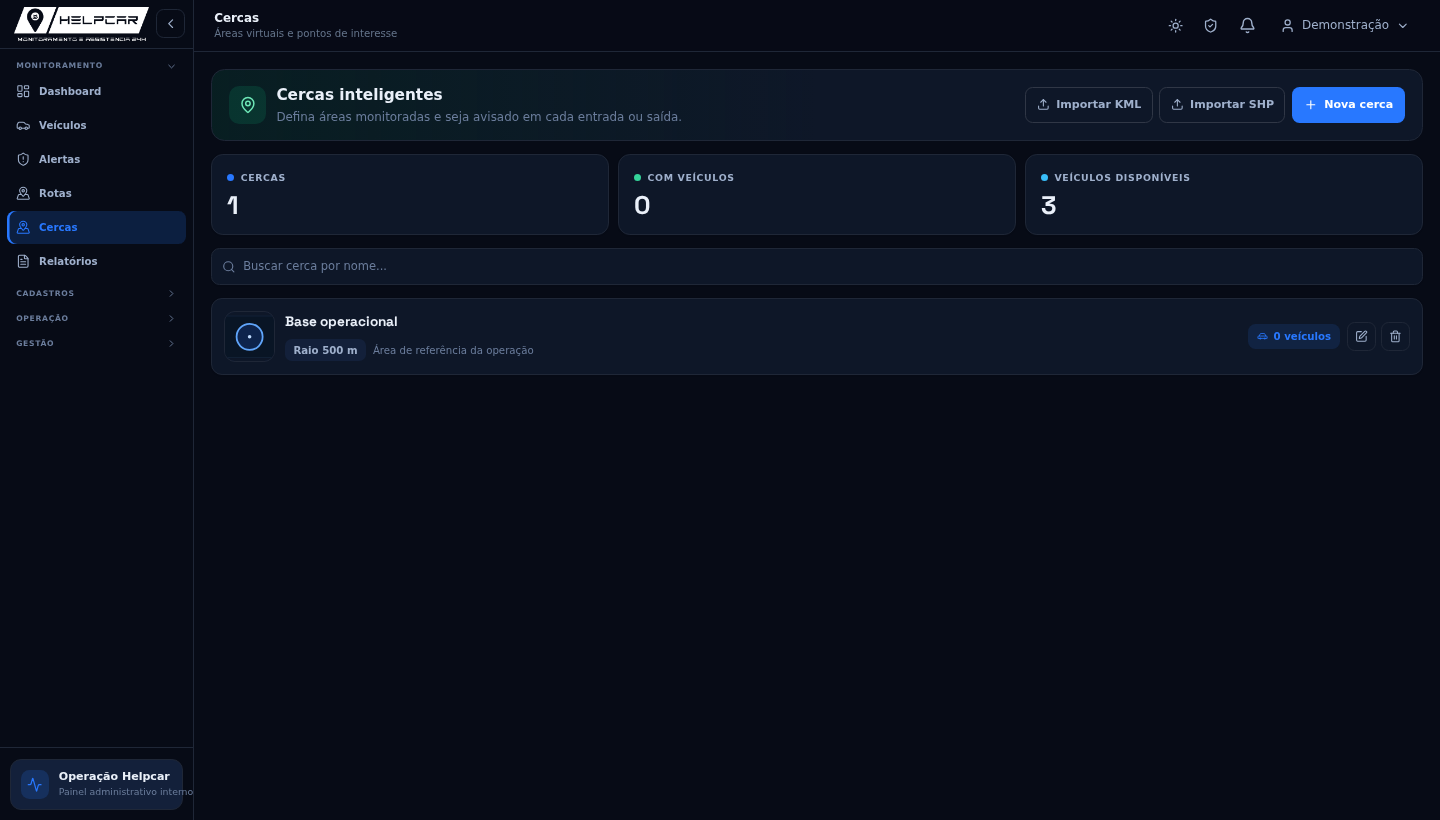The image size is (1440, 820).
Task: Click the Cercas inteligentes heading
Action: coord(359,94)
